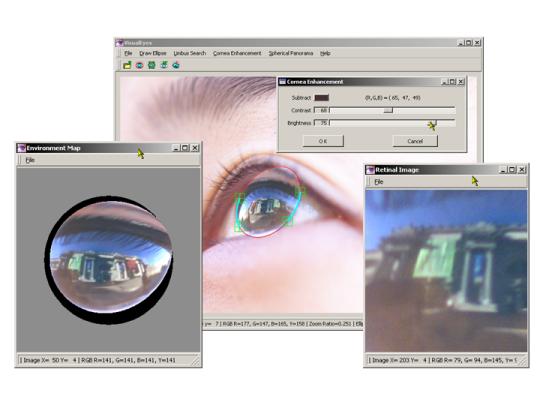This screenshot has height=405, width=540.
Task: Click the Contrast value field
Action: tap(322, 111)
